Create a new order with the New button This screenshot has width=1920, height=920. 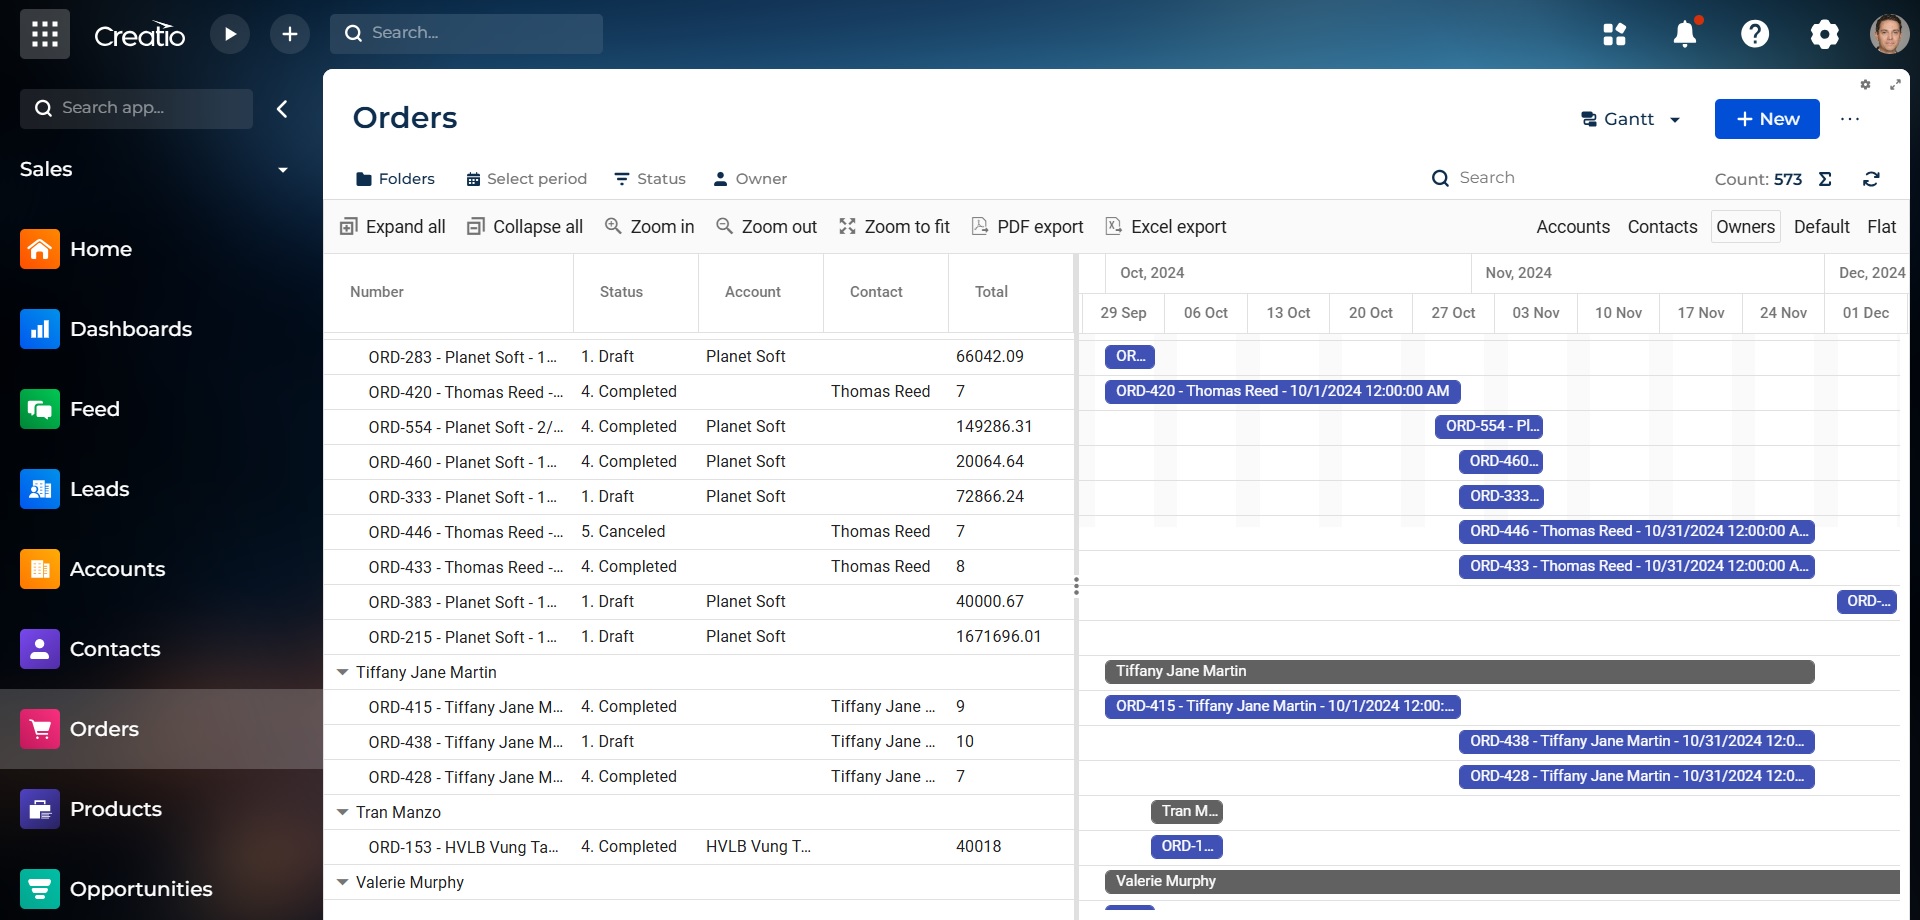pyautogui.click(x=1766, y=119)
